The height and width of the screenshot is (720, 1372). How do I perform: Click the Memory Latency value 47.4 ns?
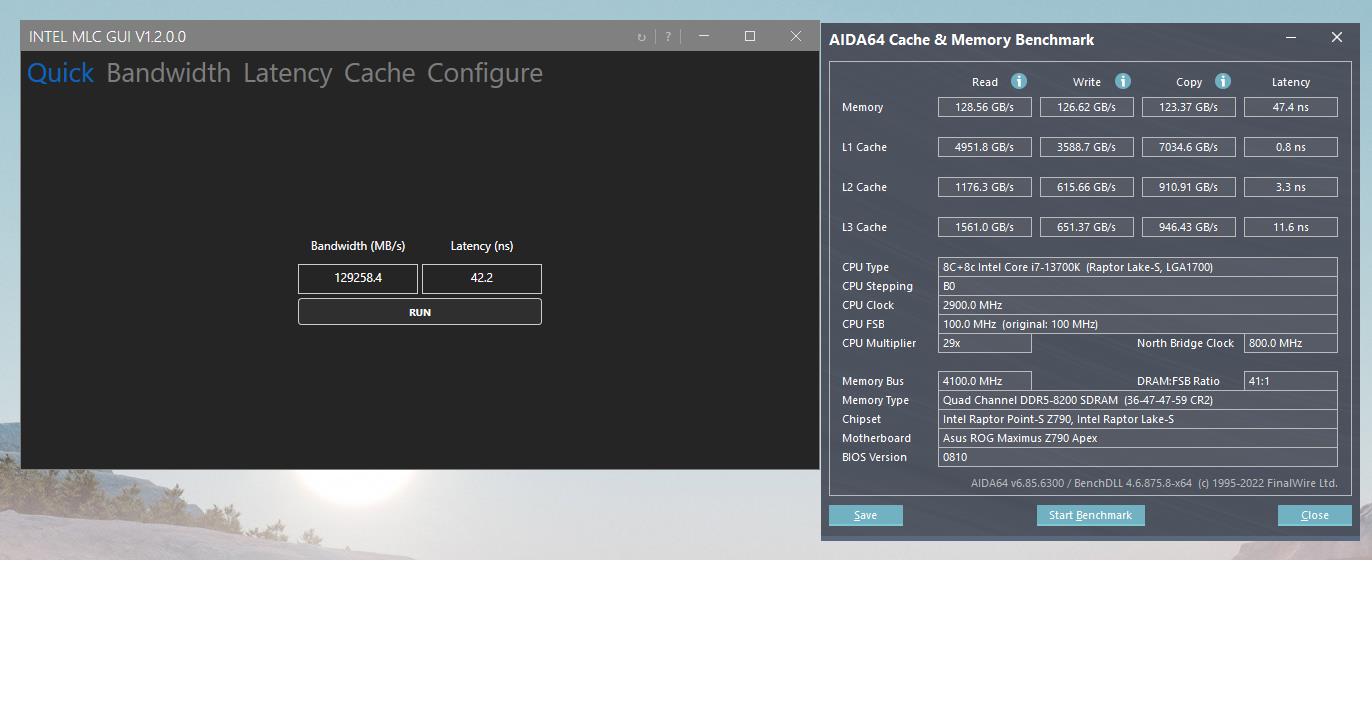[1291, 107]
